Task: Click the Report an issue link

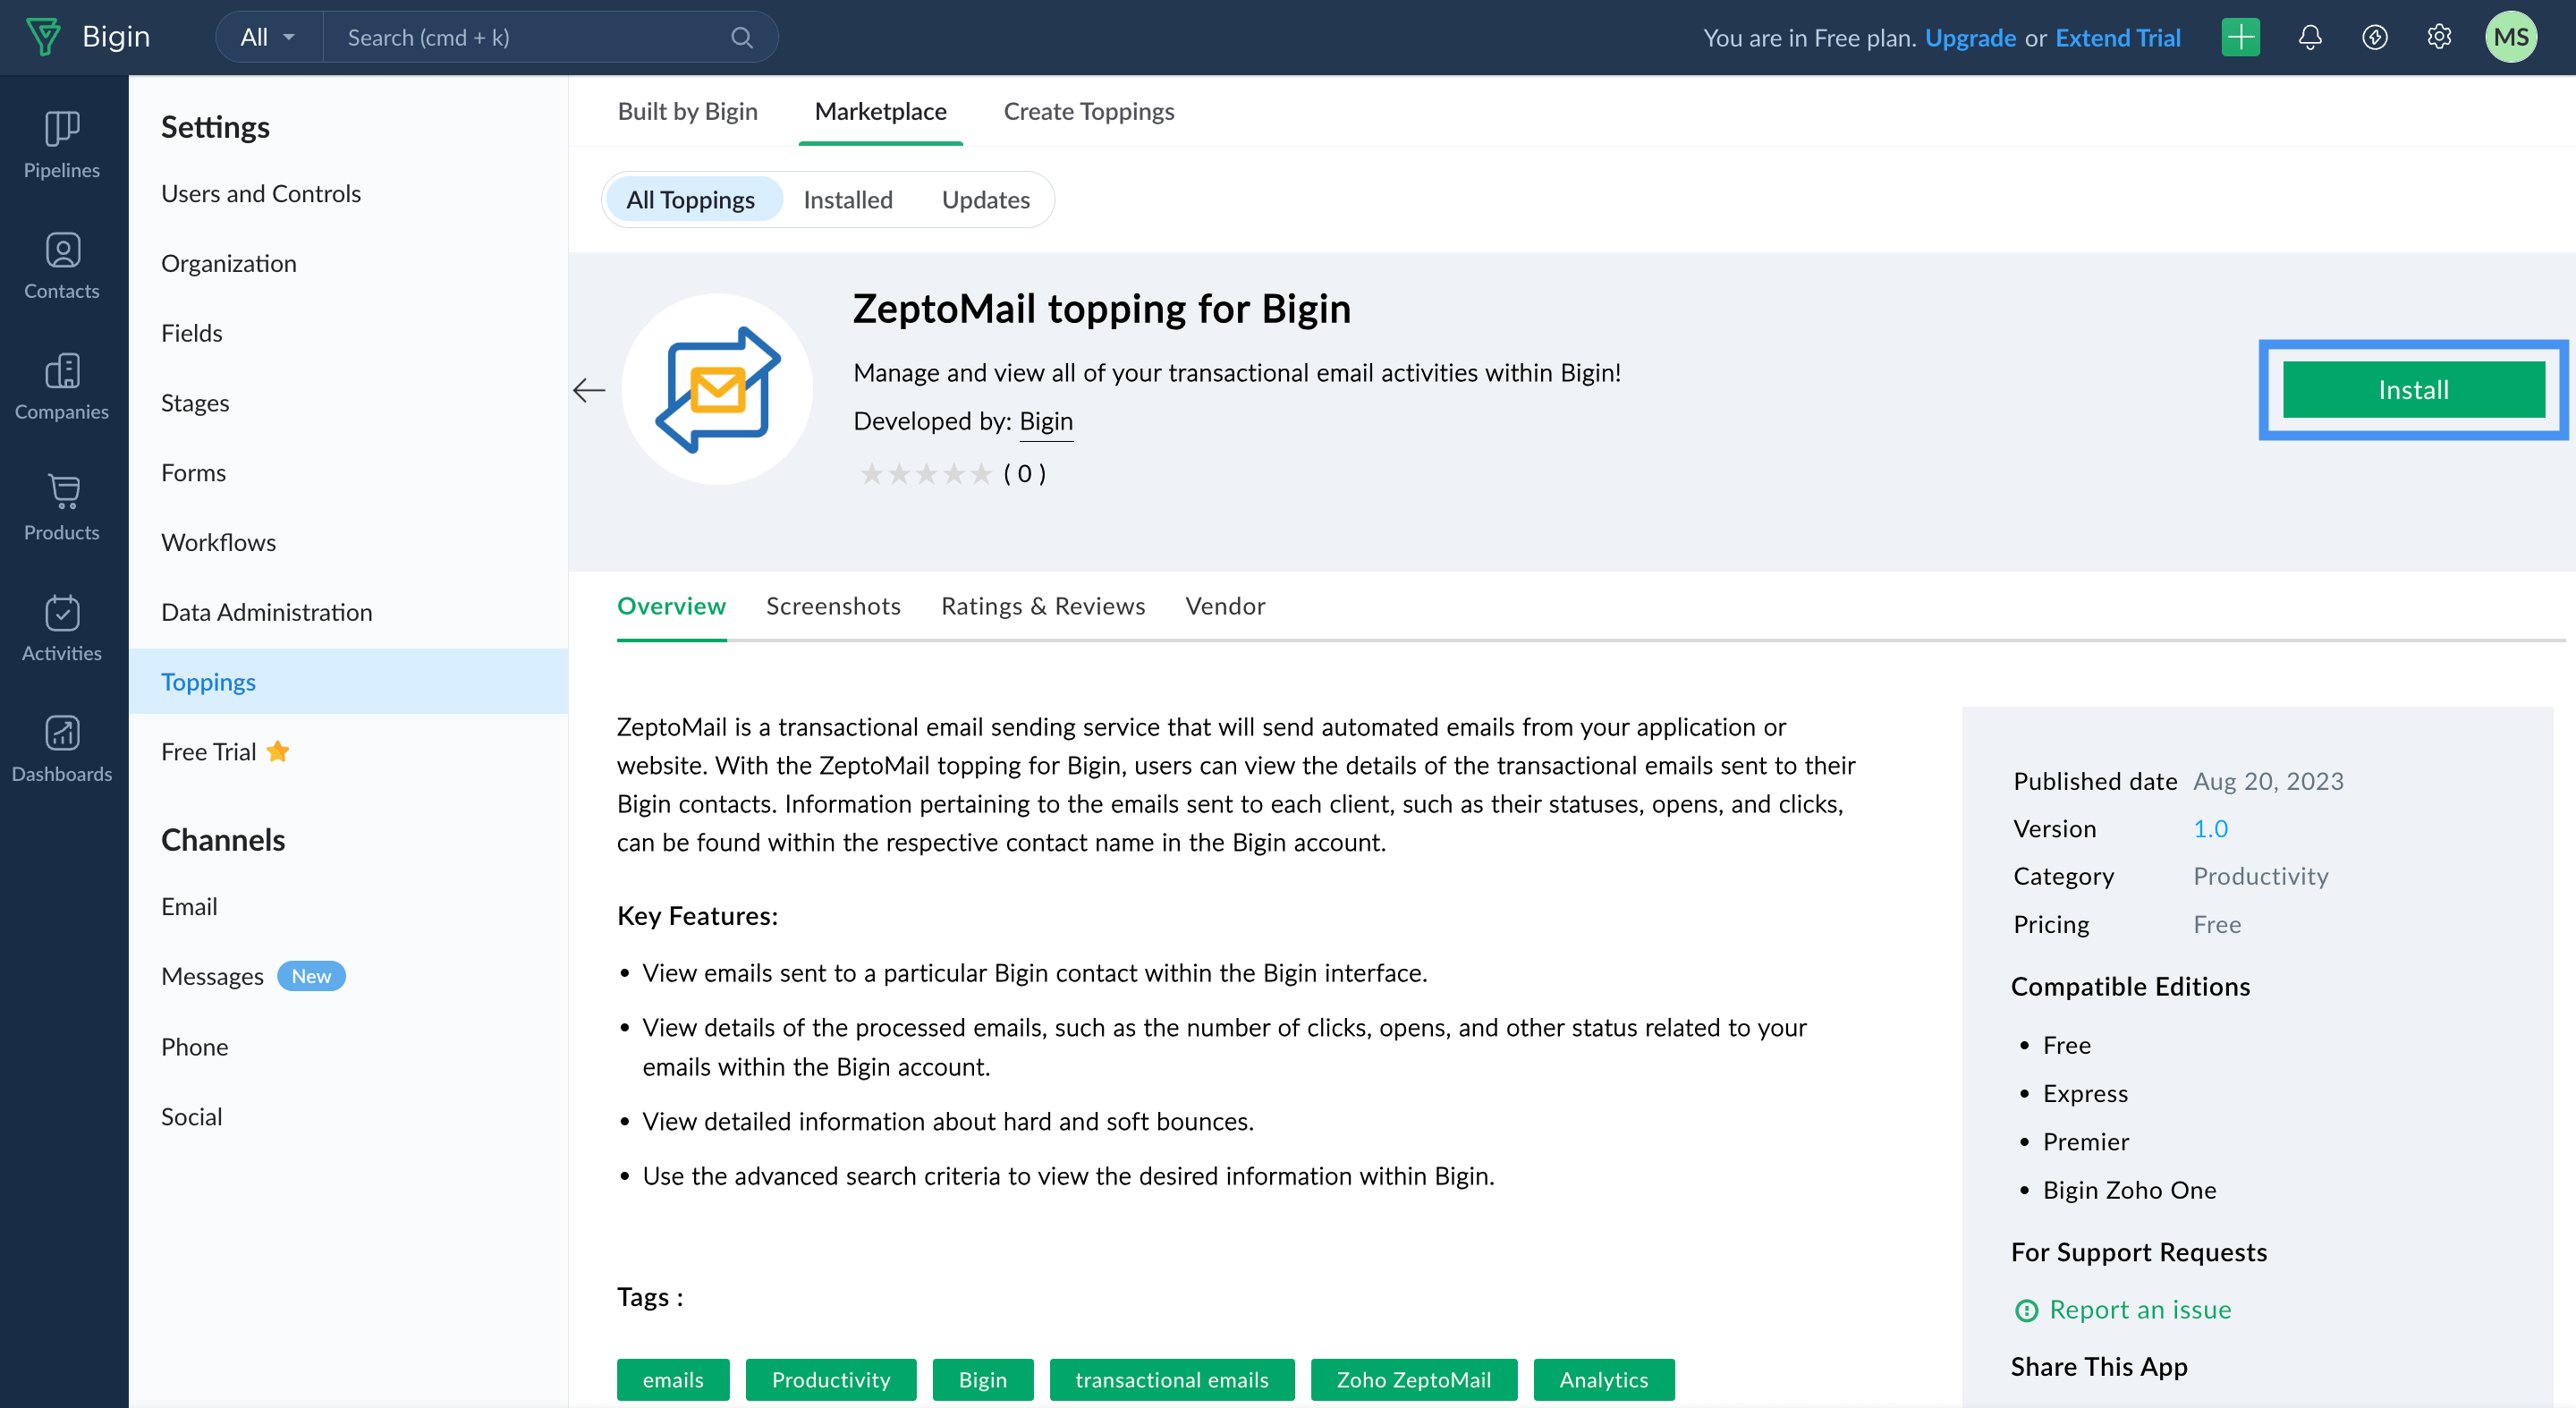Action: (x=2139, y=1309)
